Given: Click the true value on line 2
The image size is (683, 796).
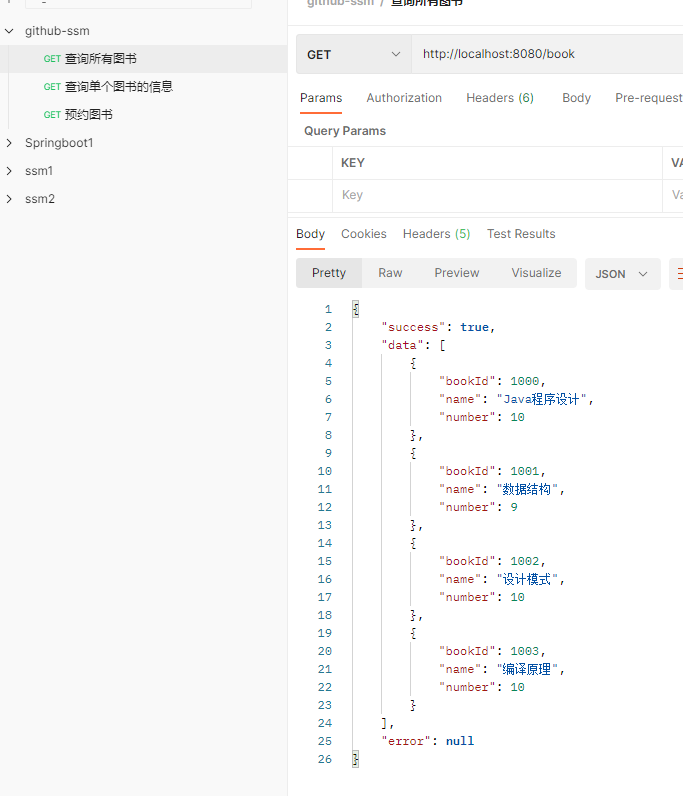Looking at the screenshot, I should (474, 327).
